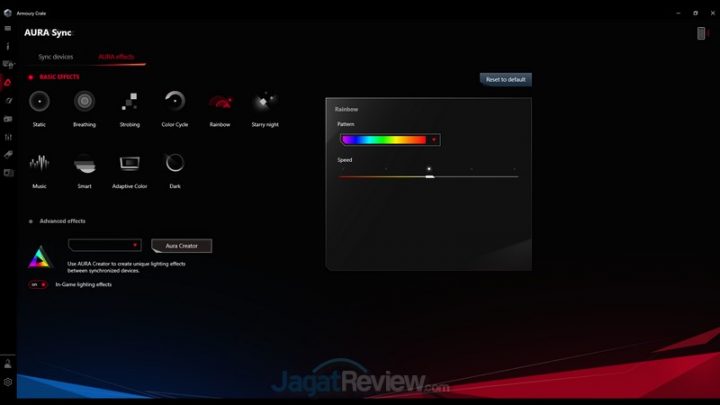This screenshot has height=405, width=720.
Task: Choose the Breathing effect icon
Action: 84,101
